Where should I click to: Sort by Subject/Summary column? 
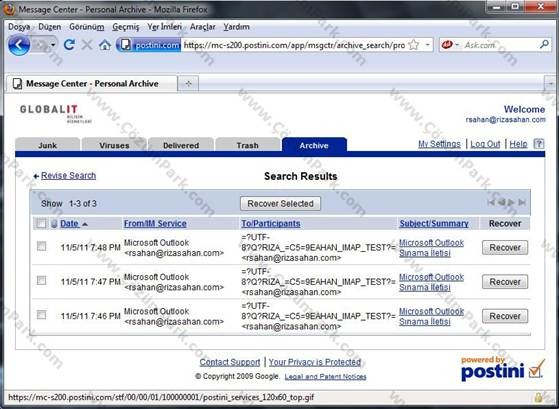[x=434, y=224]
